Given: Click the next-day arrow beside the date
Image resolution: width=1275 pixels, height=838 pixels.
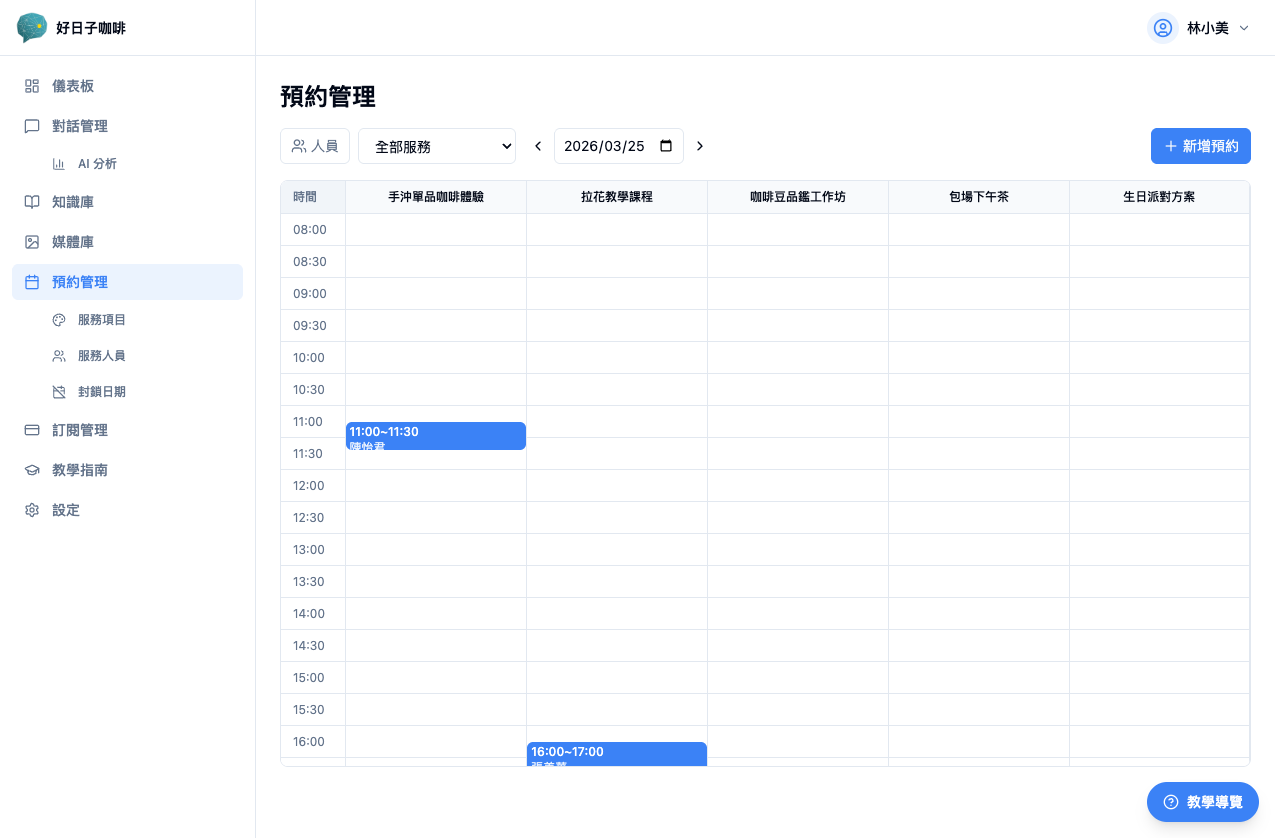Looking at the screenshot, I should (699, 146).
